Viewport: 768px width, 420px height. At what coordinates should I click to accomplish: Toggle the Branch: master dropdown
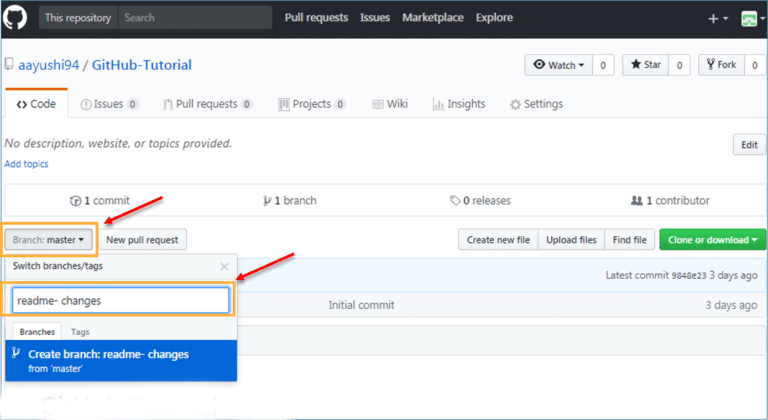coord(48,240)
